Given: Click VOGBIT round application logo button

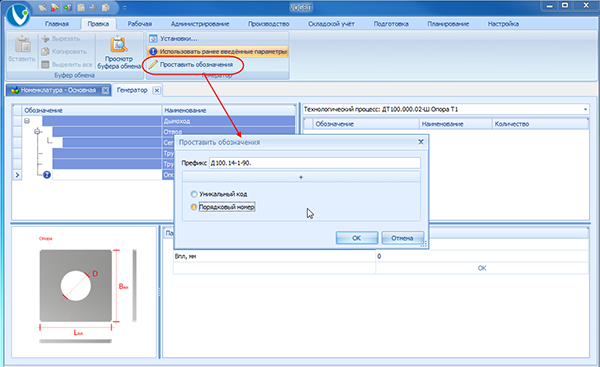Looking at the screenshot, I should (x=18, y=15).
